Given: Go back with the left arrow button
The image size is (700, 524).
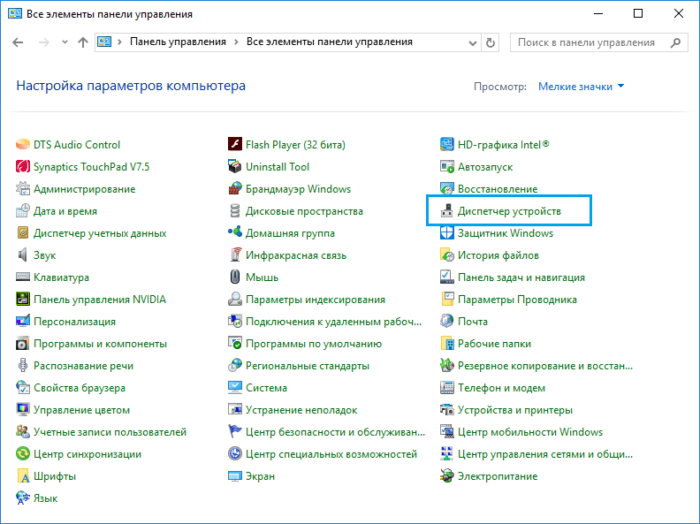Looking at the screenshot, I should pos(18,42).
